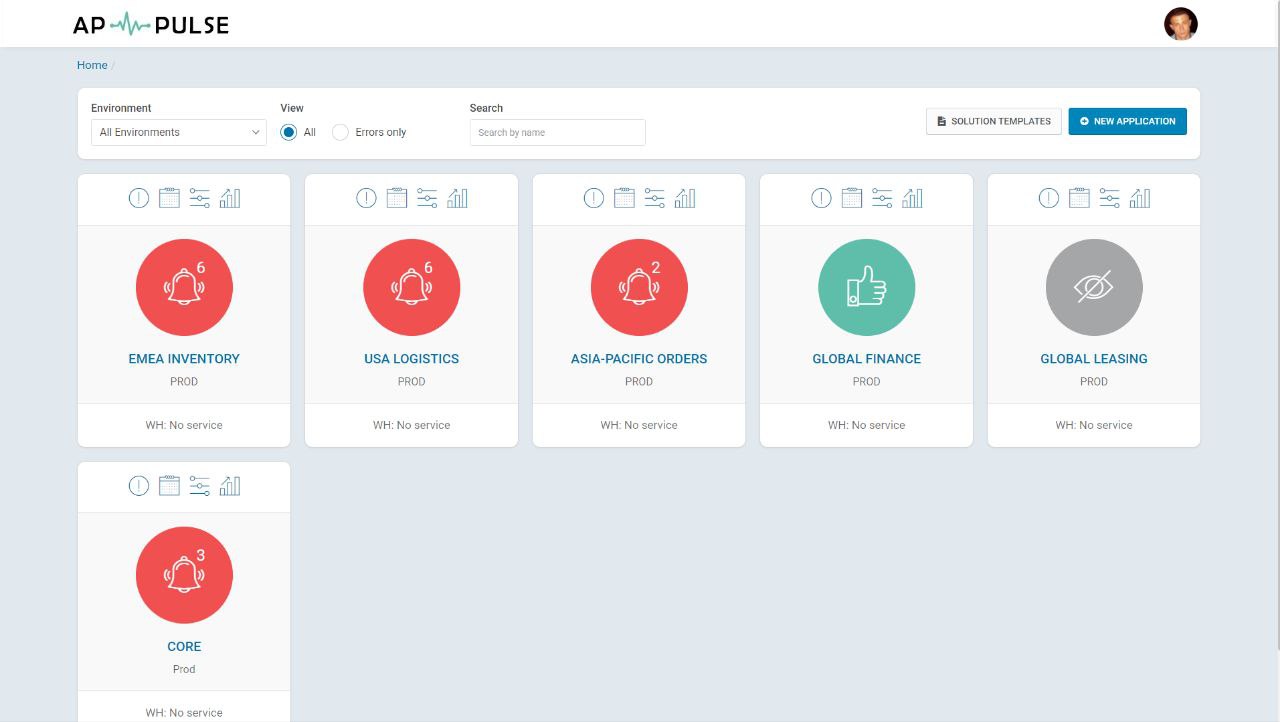
Task: Open the user profile avatar menu
Action: coord(1180,24)
